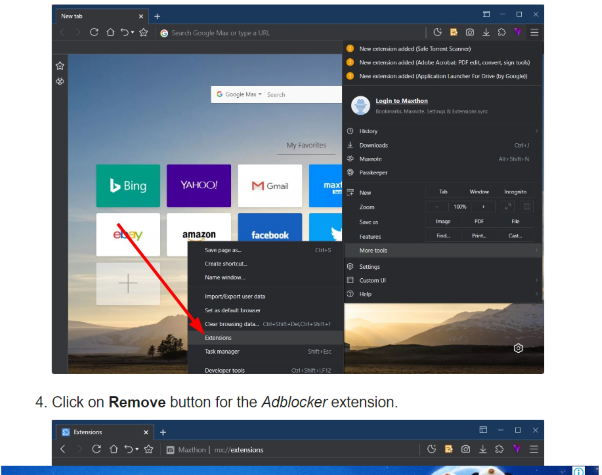The height and width of the screenshot is (475, 602).
Task: Click the screenshot camera icon in upper toolbar
Action: [x=468, y=33]
